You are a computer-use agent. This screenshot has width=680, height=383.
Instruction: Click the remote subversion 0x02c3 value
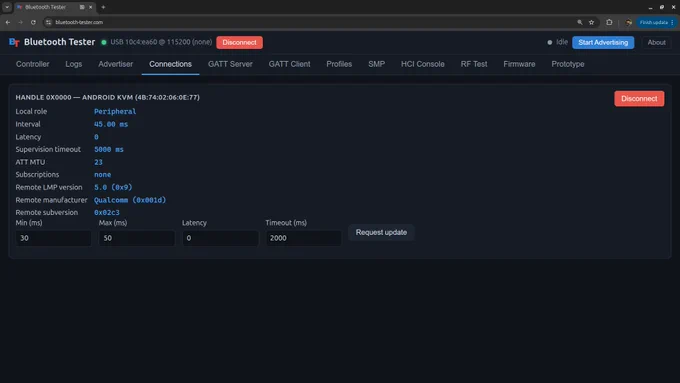107,213
